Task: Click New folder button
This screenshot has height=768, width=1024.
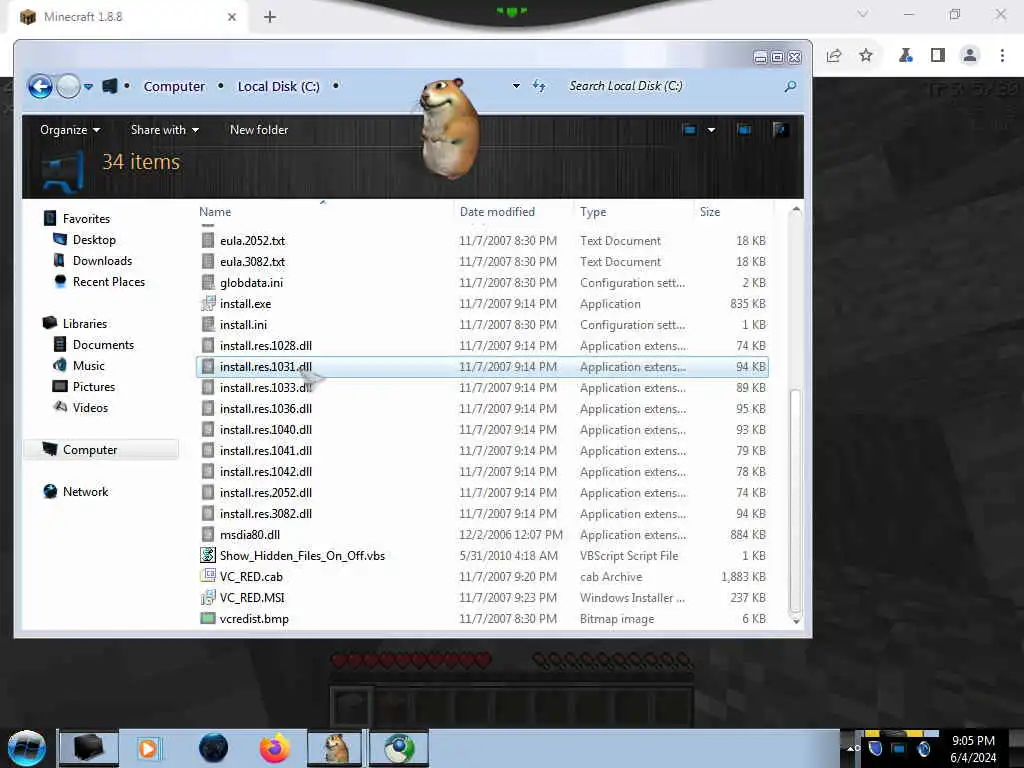Action: coord(259,130)
